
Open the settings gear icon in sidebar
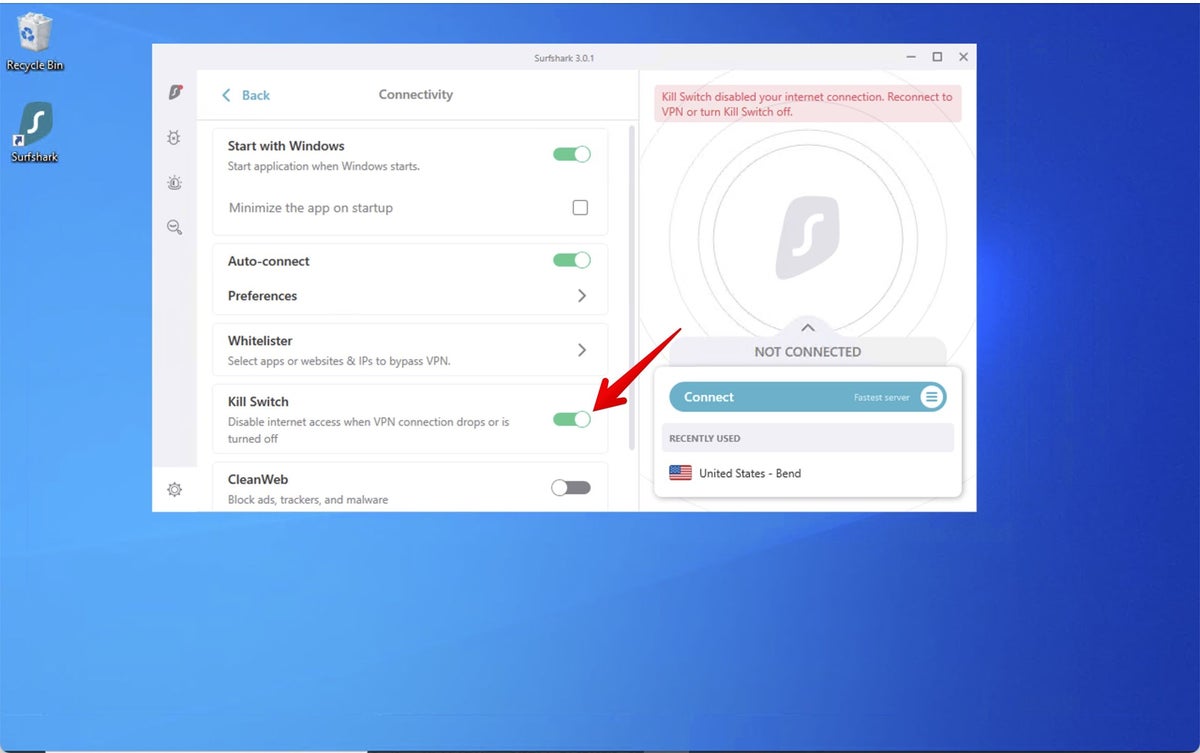tap(174, 490)
